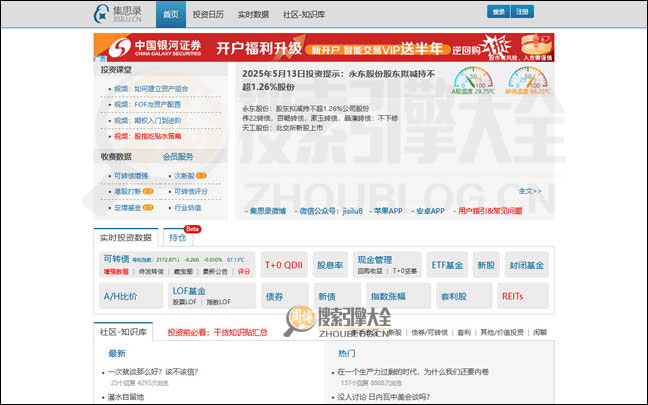Select the 社区-知识库 section tab
This screenshot has width=648, height=405.
(123, 332)
